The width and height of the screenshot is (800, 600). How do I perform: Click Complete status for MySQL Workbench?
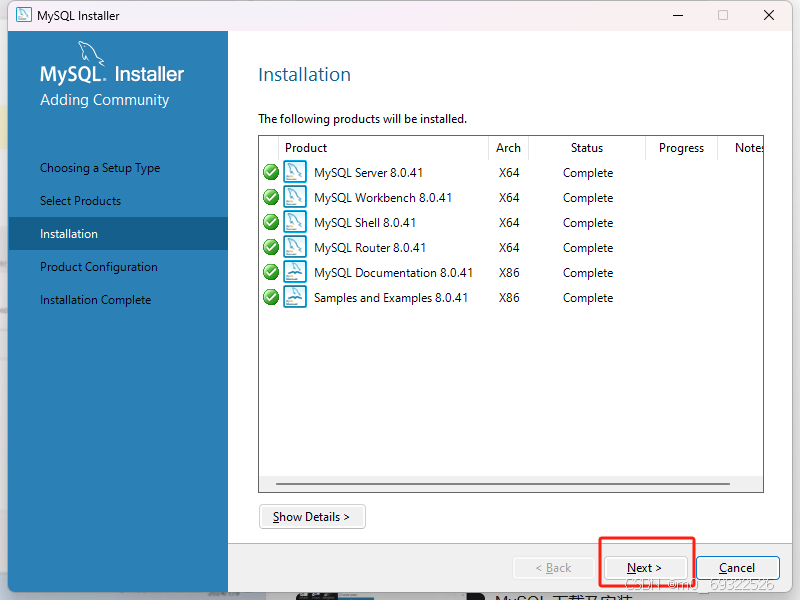click(x=588, y=198)
